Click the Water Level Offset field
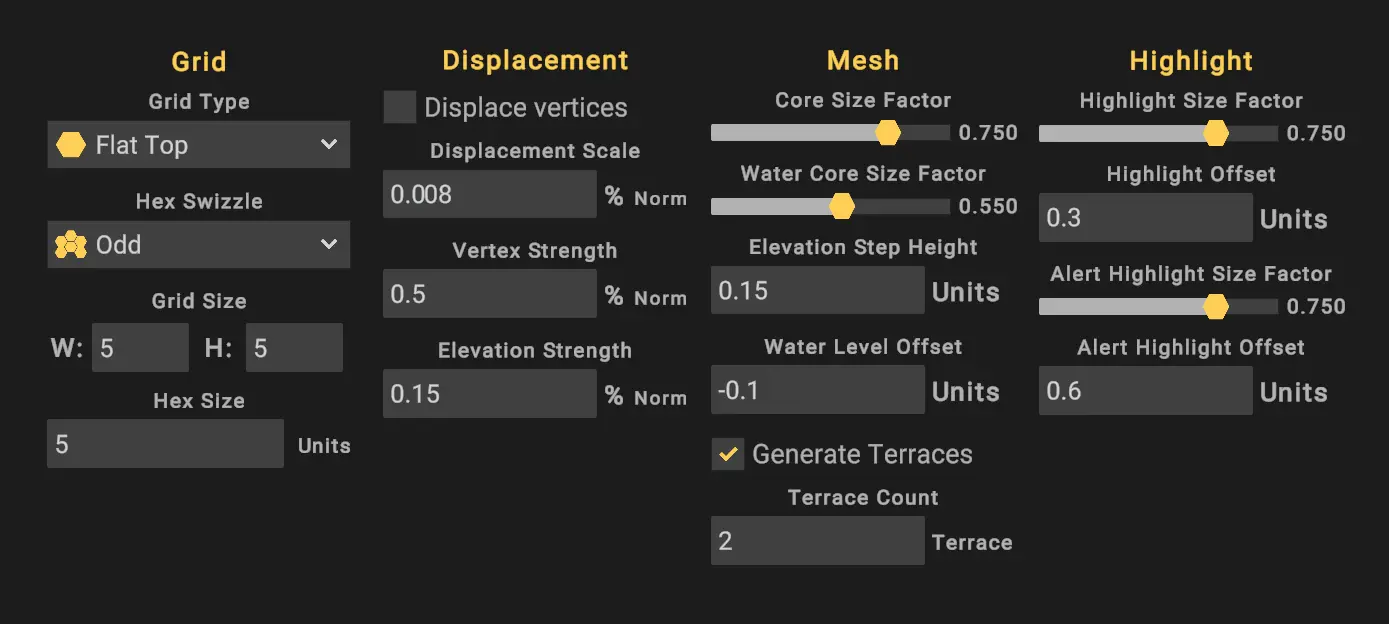The width and height of the screenshot is (1389, 624). [x=817, y=390]
